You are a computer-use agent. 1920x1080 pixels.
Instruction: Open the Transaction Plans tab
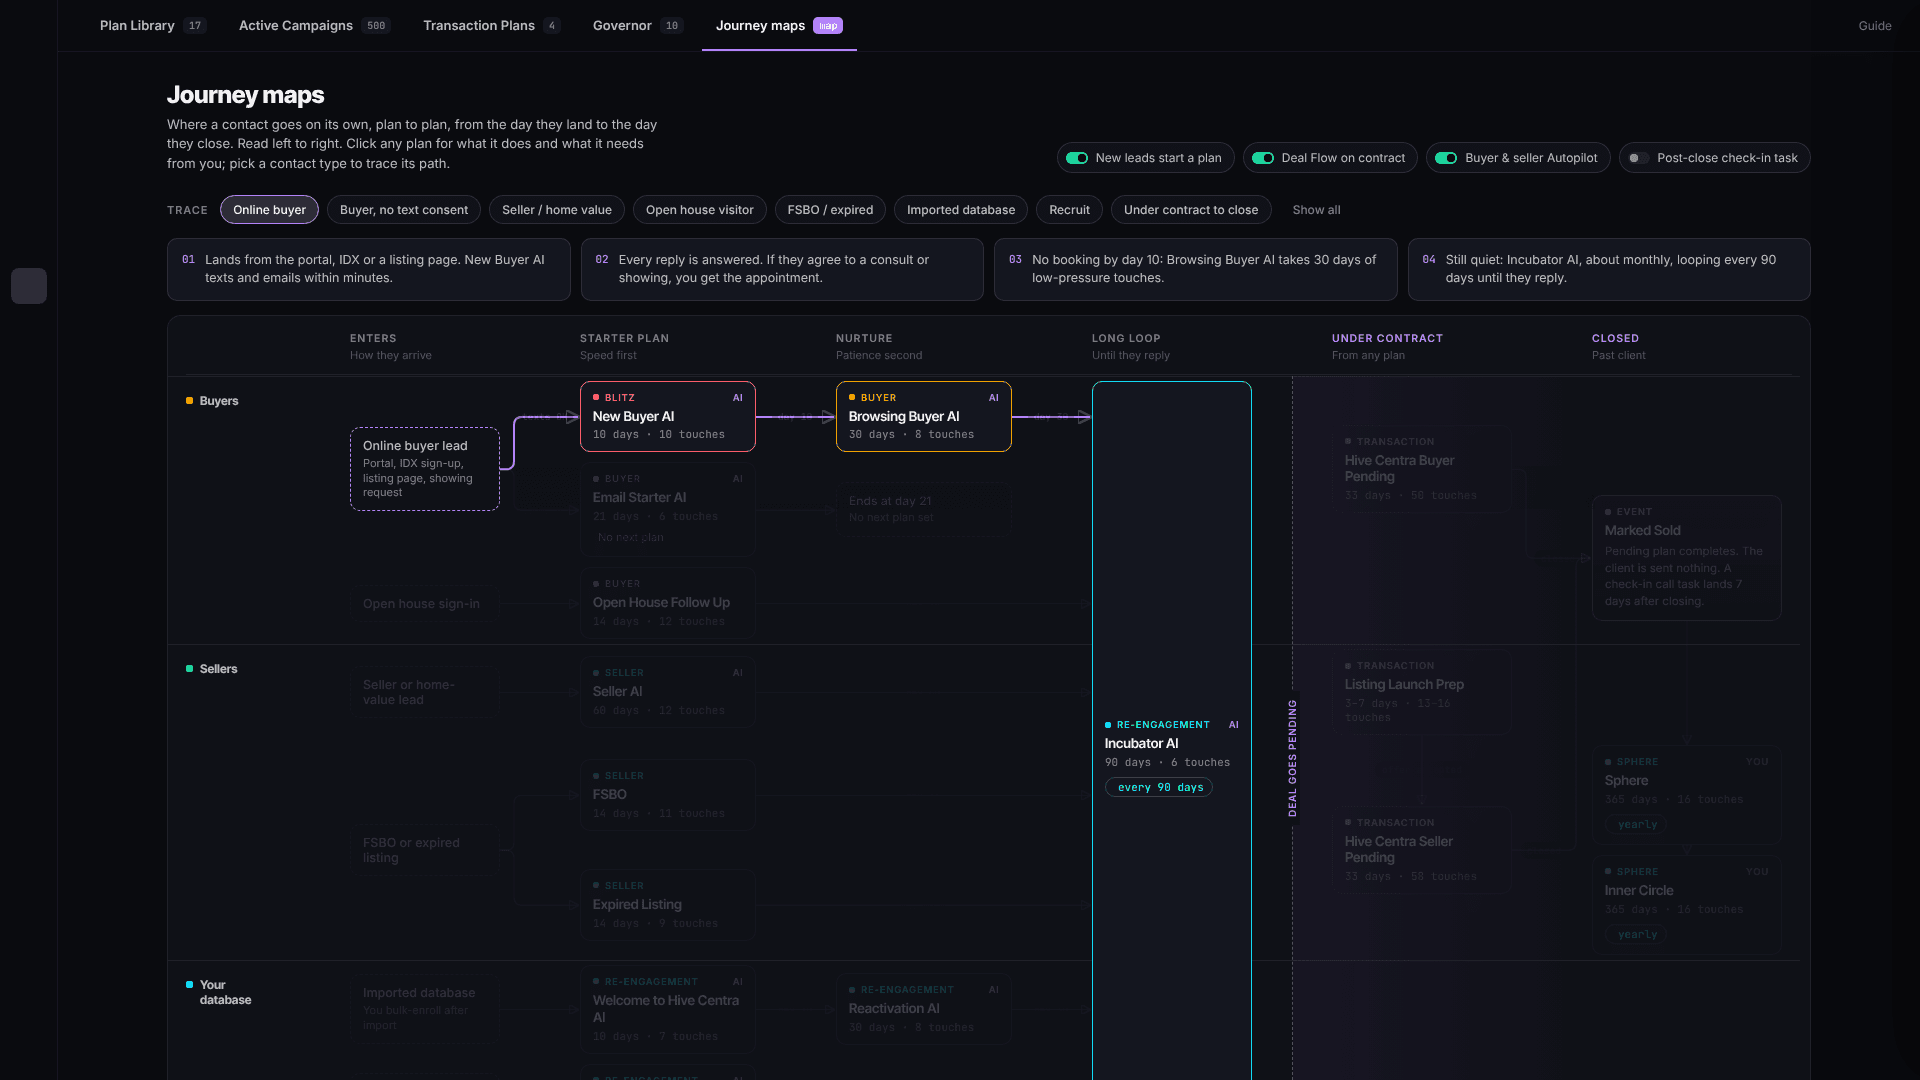coord(491,26)
